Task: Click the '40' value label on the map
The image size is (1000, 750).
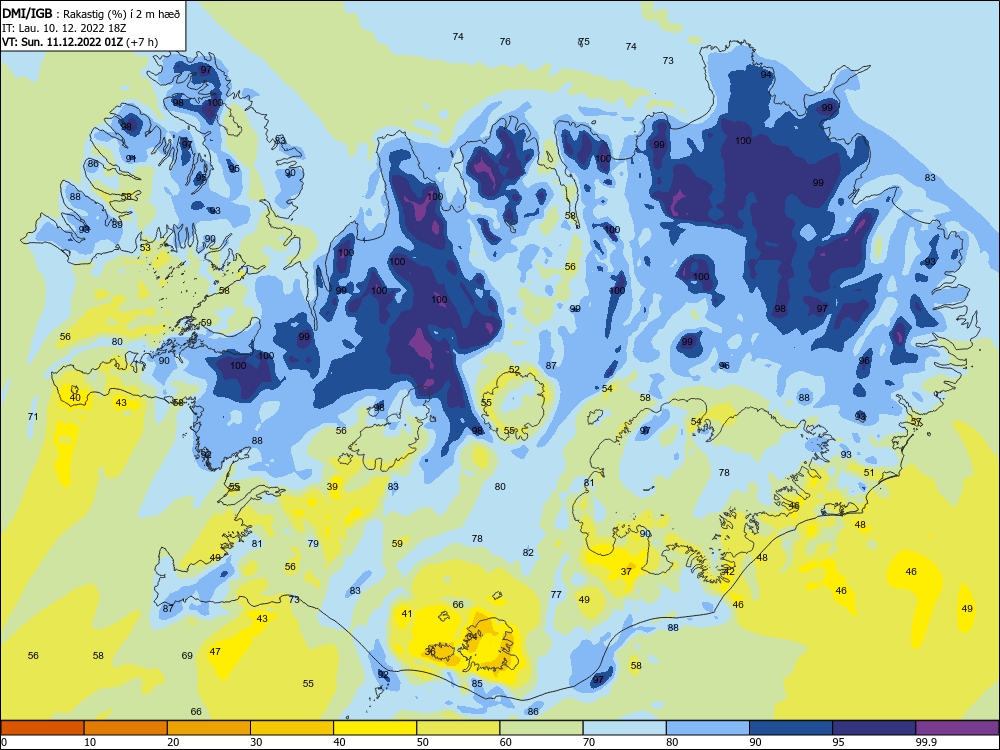Action: [x=75, y=398]
